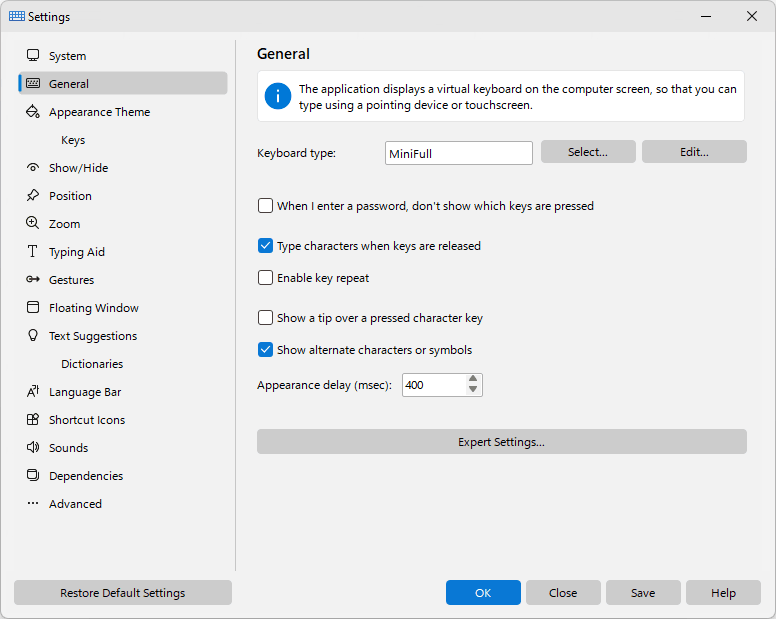Screen dimensions: 776x619
Task: Click the Floating Window icon
Action: (x=33, y=307)
